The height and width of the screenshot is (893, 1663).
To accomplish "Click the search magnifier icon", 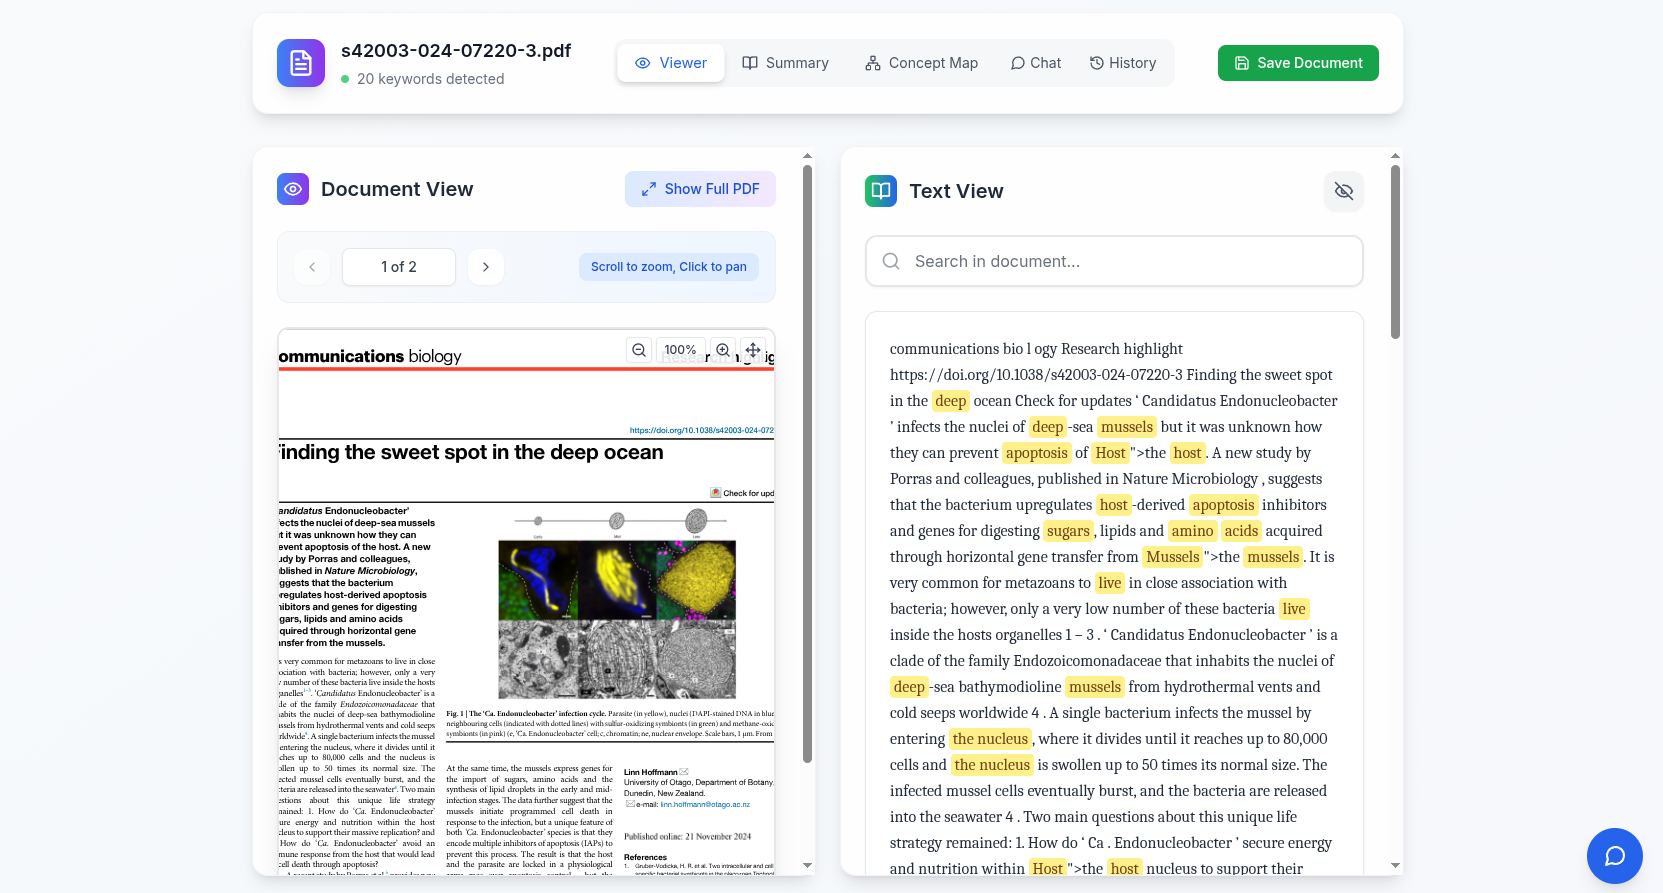I will coord(891,261).
